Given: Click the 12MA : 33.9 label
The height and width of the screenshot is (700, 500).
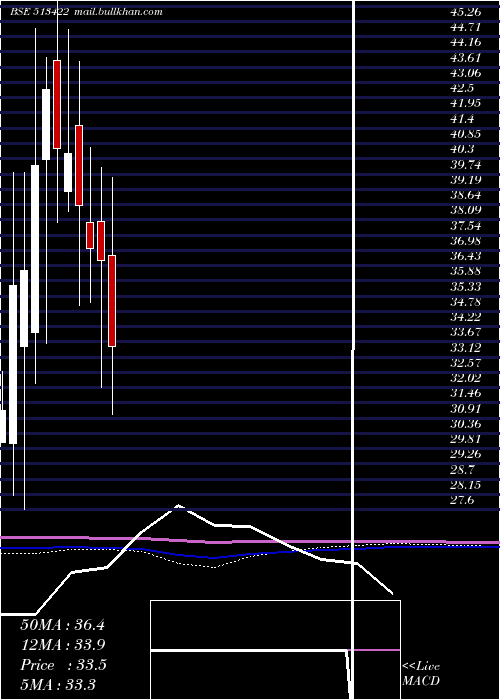Looking at the screenshot, I should coord(63,645).
